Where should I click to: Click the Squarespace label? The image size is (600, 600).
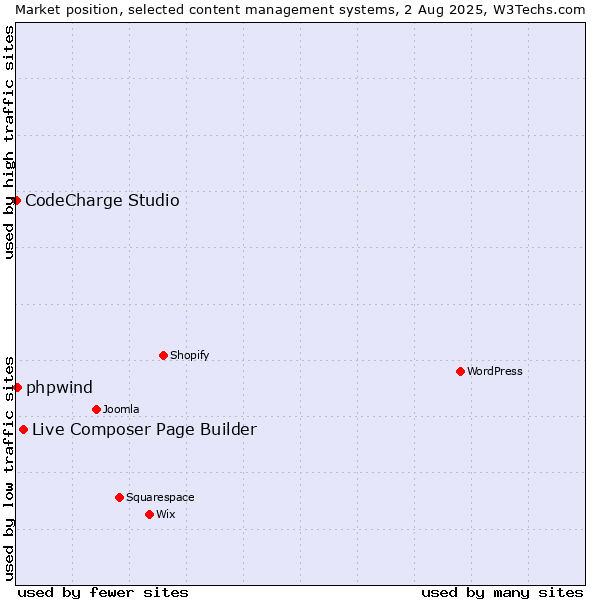tap(160, 497)
